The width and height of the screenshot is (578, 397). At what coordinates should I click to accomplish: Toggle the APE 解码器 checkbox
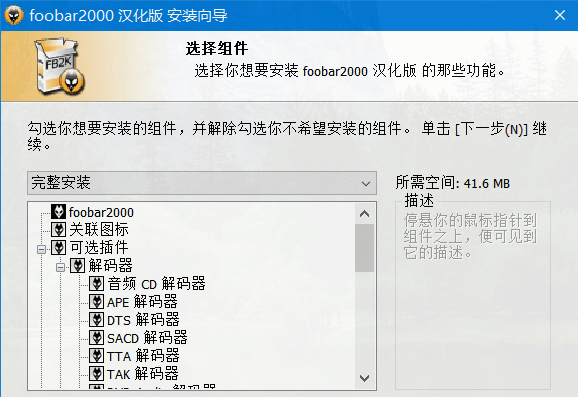pyautogui.click(x=97, y=302)
